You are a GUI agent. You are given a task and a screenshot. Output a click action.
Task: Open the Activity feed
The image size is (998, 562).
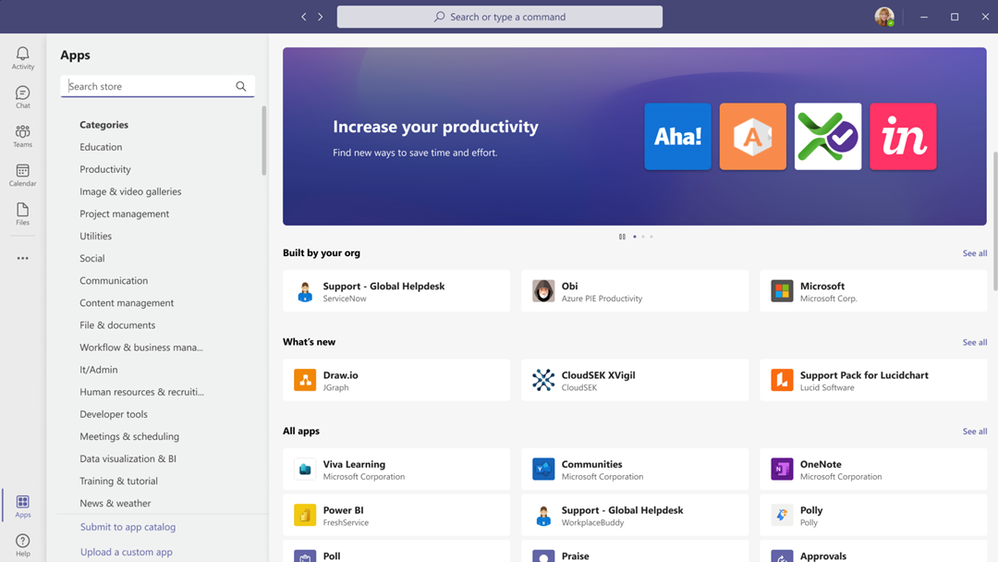(x=22, y=58)
